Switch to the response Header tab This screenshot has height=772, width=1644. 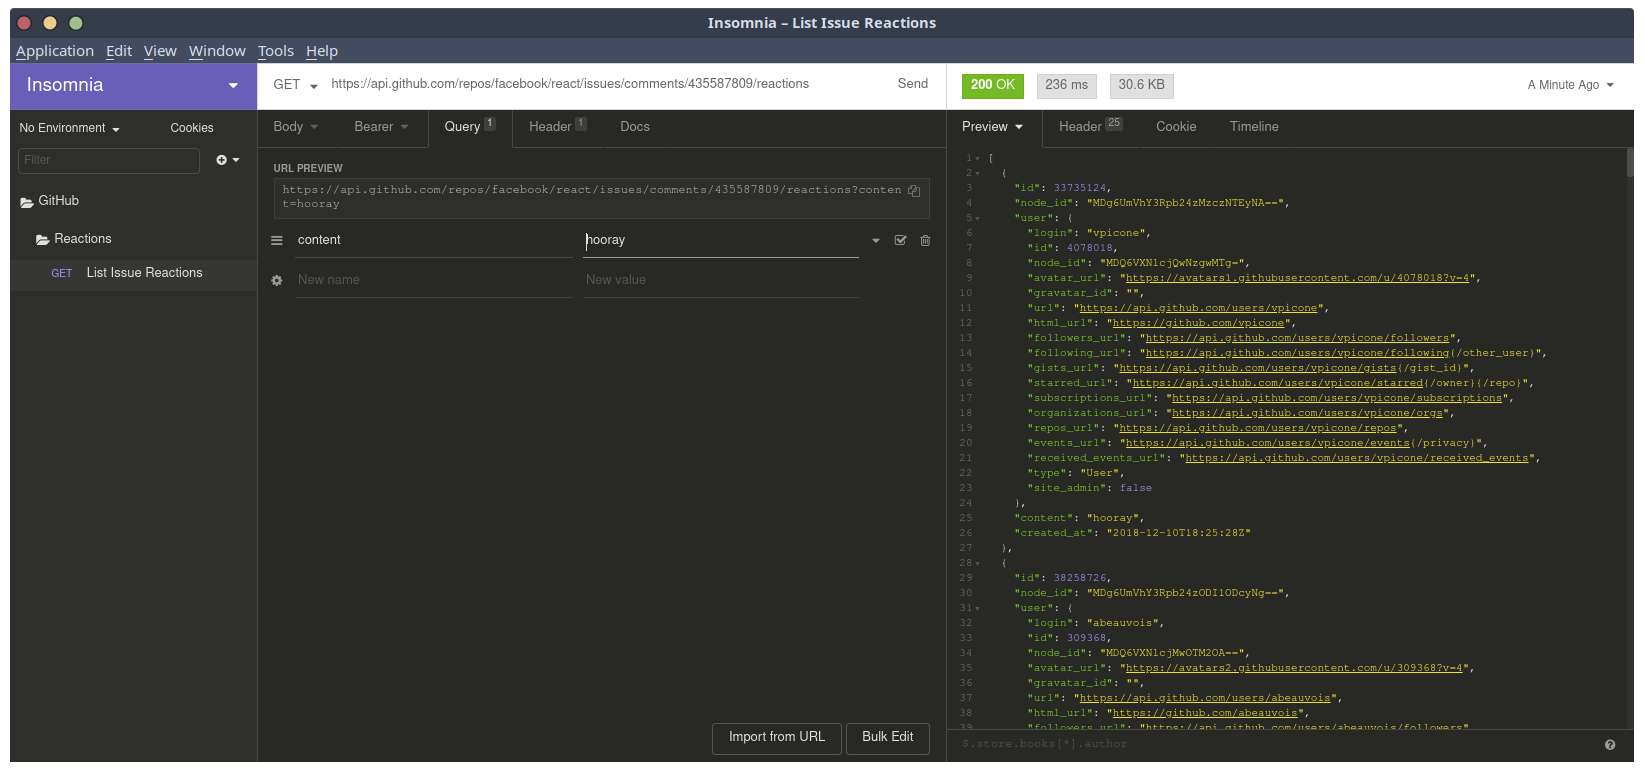tap(1090, 127)
